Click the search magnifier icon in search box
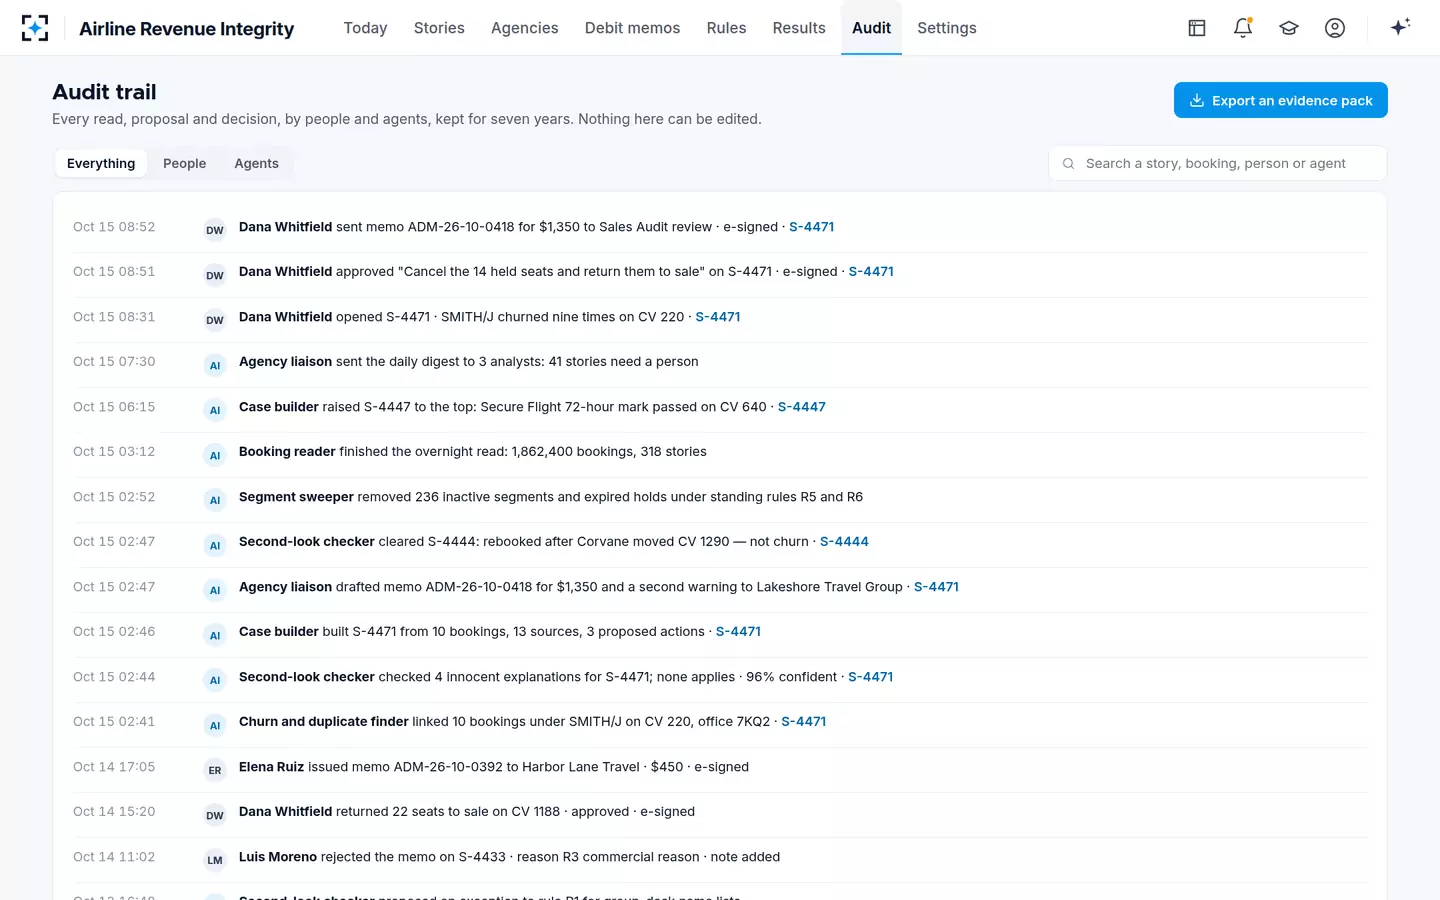Viewport: 1440px width, 900px height. point(1068,163)
